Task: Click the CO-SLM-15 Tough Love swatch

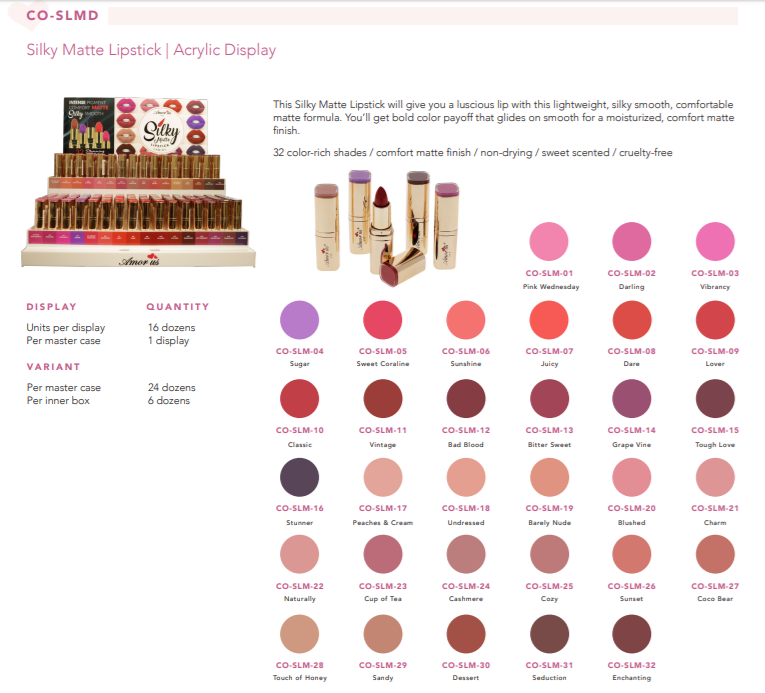Action: [x=715, y=399]
